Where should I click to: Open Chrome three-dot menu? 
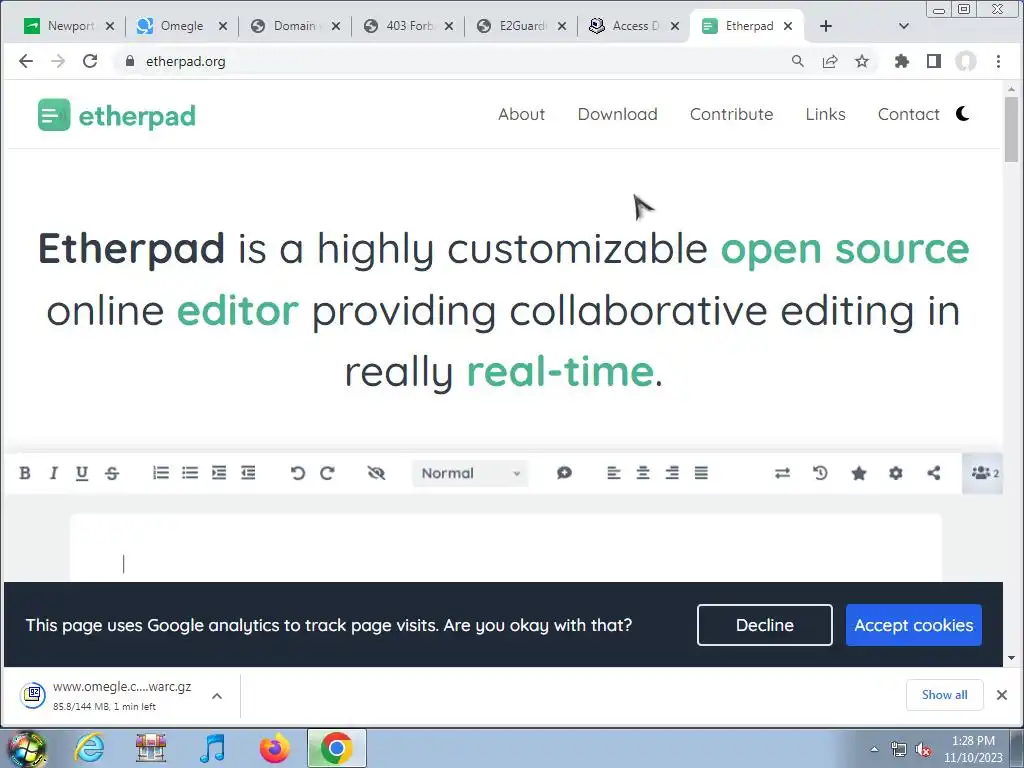998,61
